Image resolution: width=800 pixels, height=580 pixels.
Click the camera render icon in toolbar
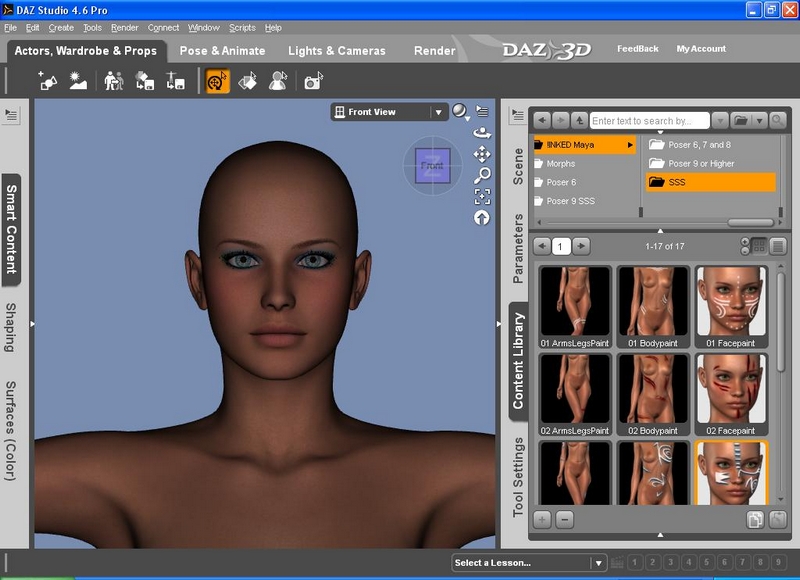pyautogui.click(x=313, y=81)
